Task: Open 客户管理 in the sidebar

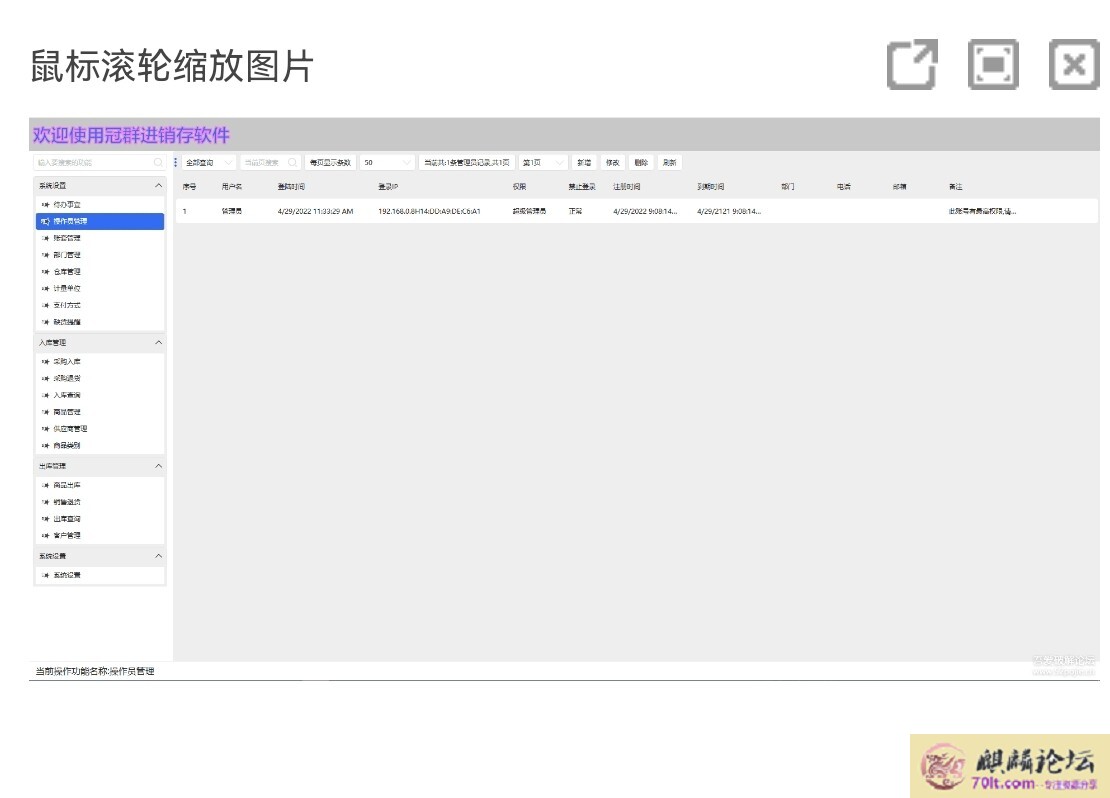Action: coord(99,535)
